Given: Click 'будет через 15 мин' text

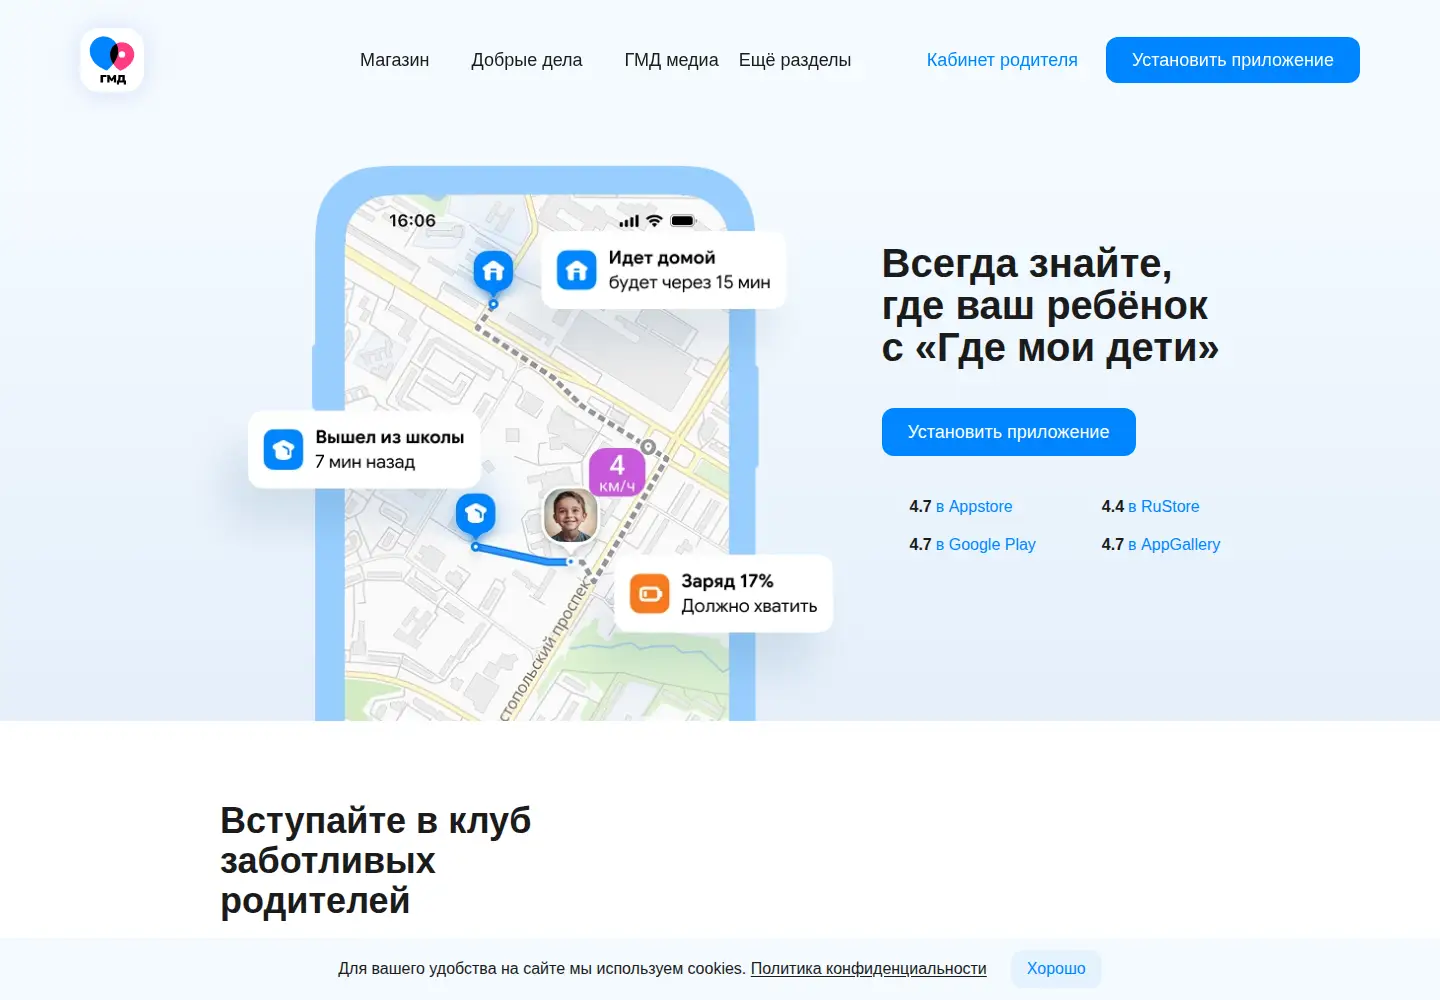Looking at the screenshot, I should [x=690, y=283].
